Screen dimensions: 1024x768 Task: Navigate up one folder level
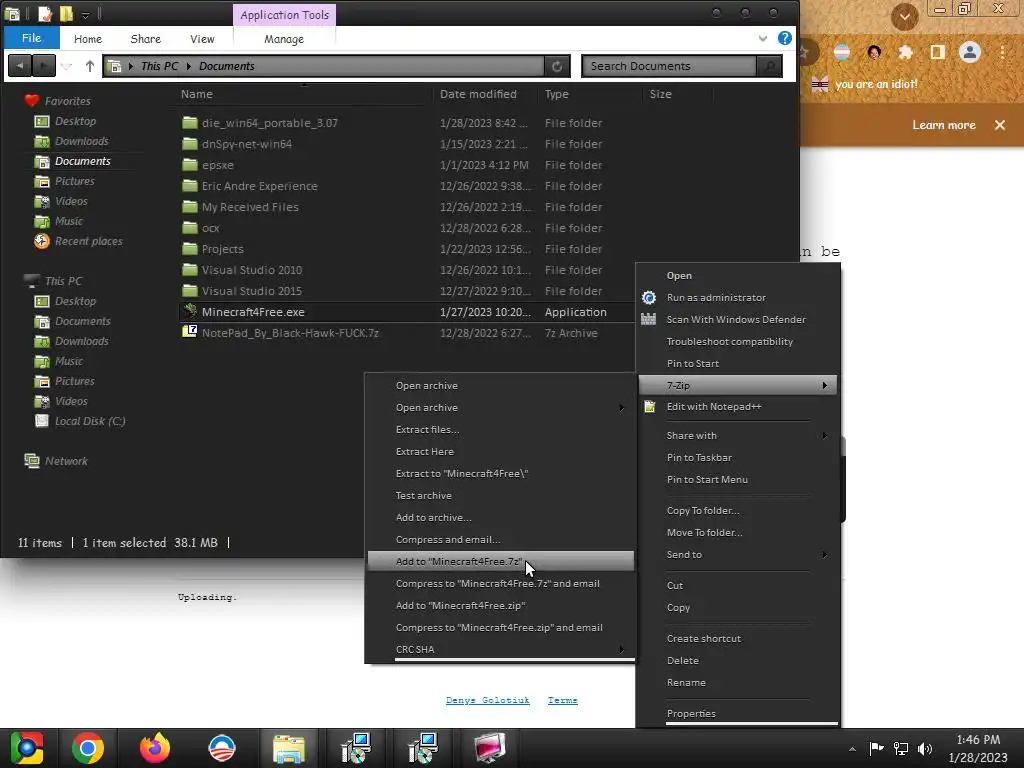89,66
